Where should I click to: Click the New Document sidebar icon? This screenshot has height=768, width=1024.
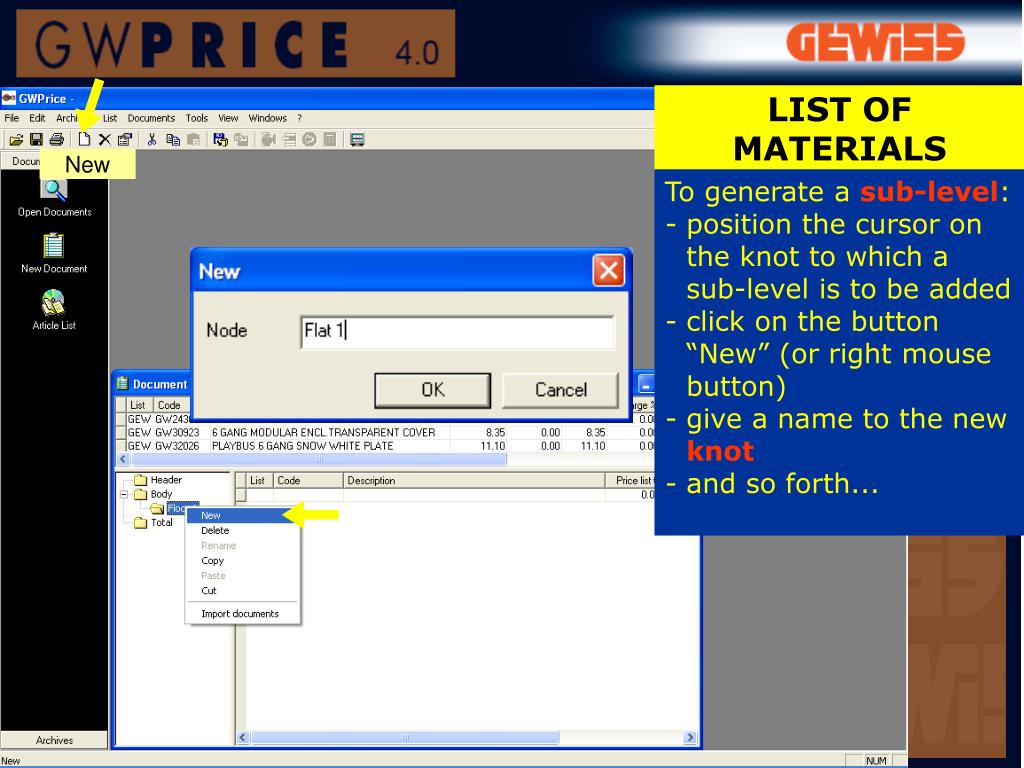54,246
